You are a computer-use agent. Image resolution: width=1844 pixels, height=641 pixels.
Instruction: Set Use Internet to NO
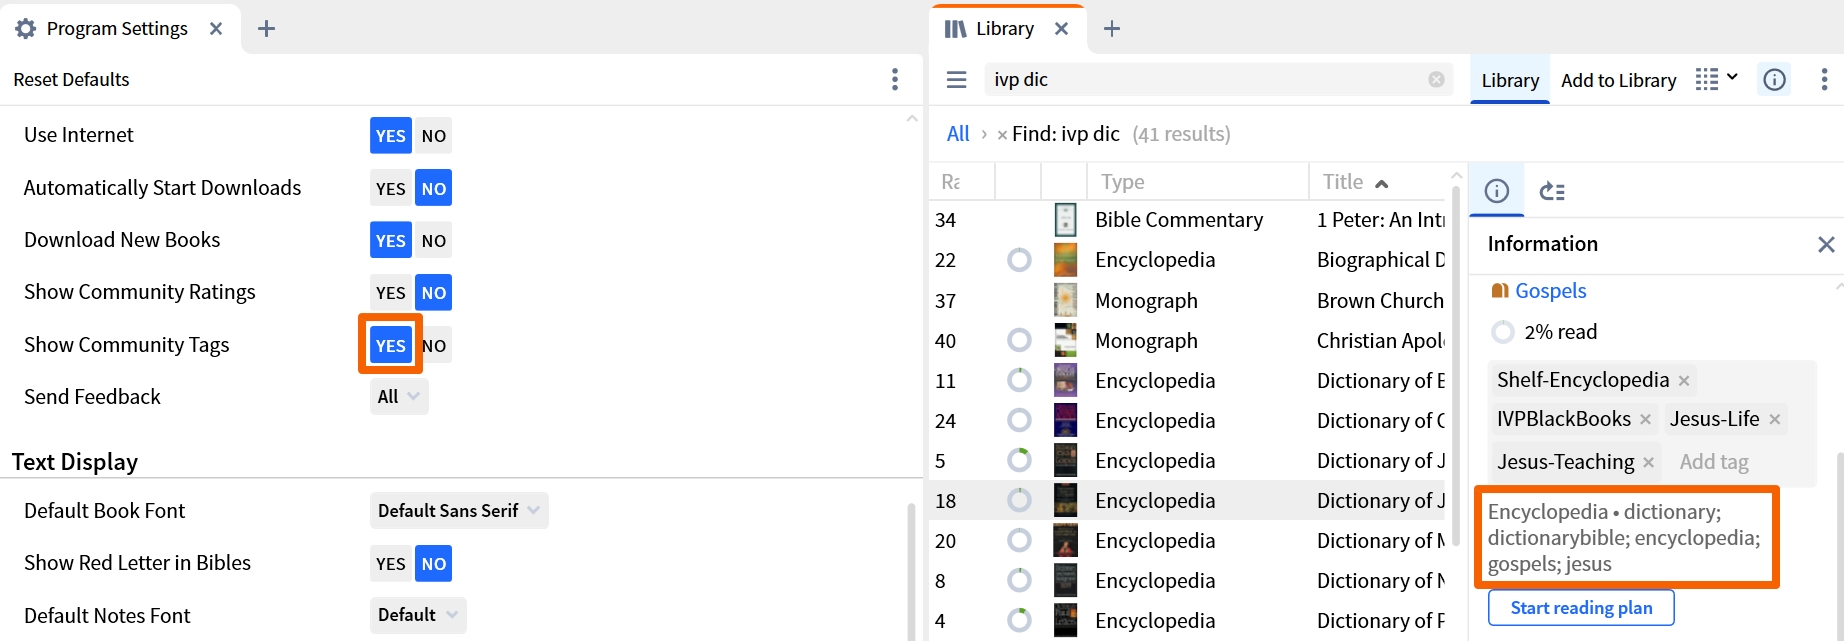pos(433,136)
